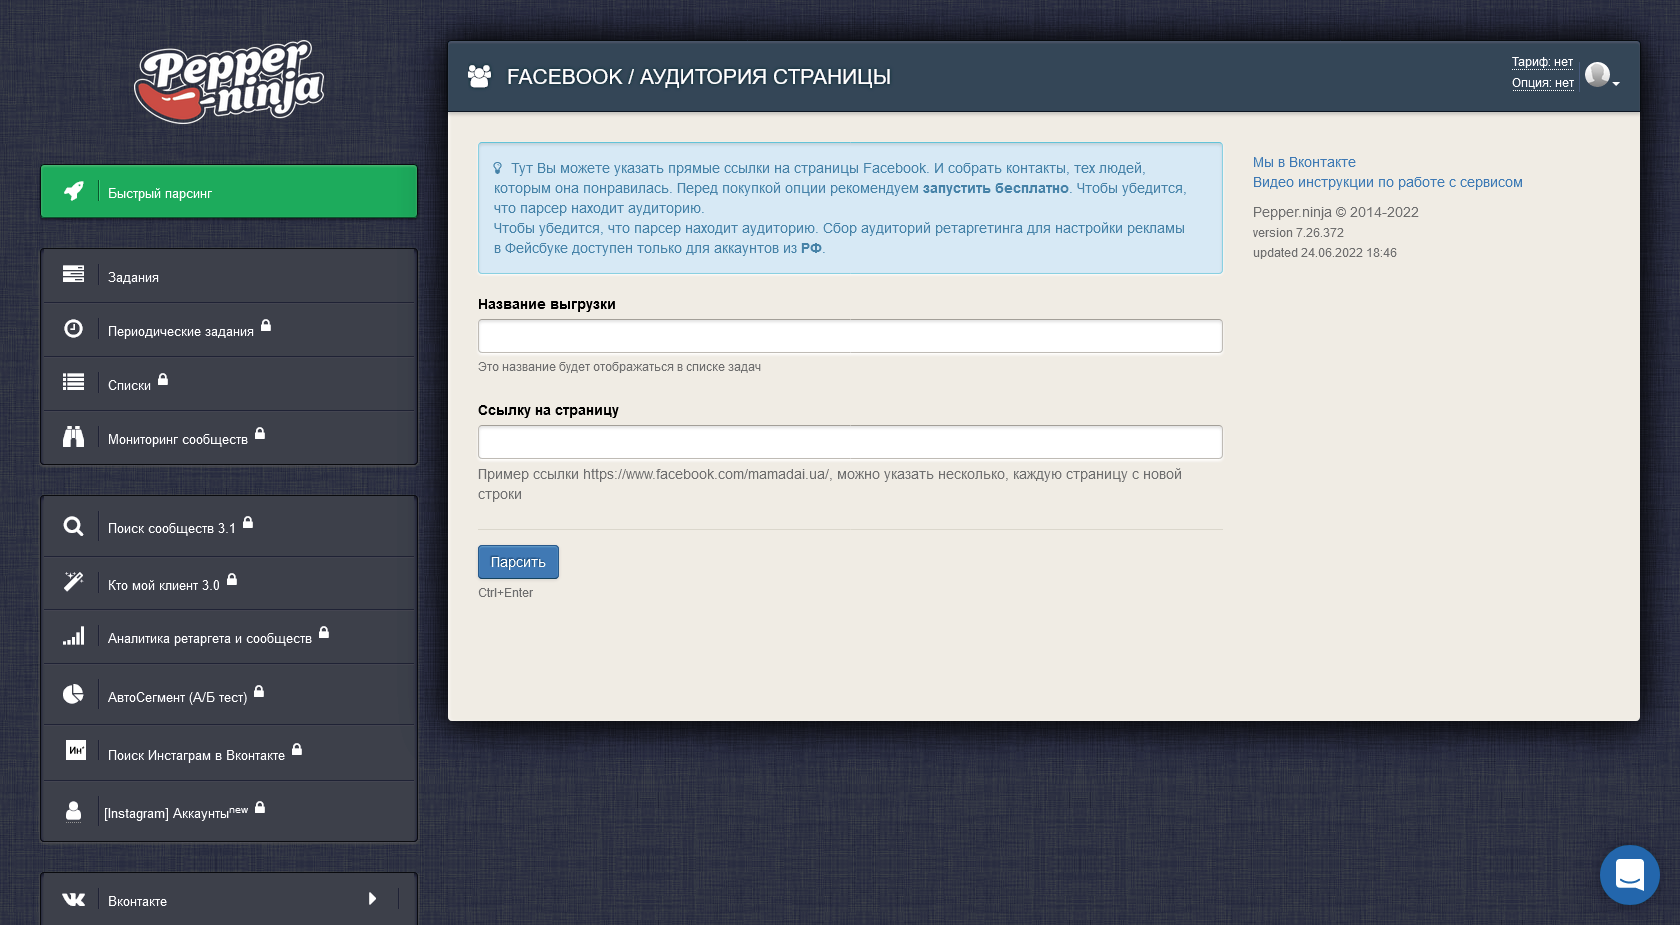
Task: Open the user avatar dropdown
Action: (1601, 75)
